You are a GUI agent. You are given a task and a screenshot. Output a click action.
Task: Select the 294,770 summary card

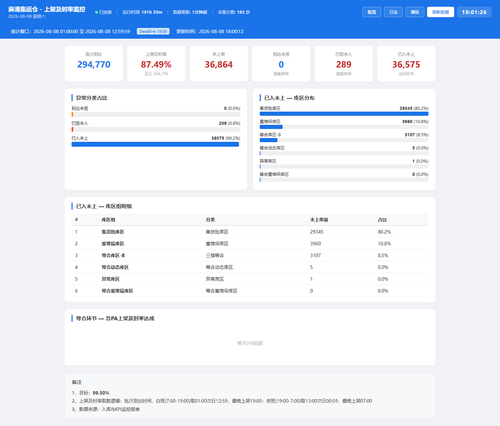[94, 64]
